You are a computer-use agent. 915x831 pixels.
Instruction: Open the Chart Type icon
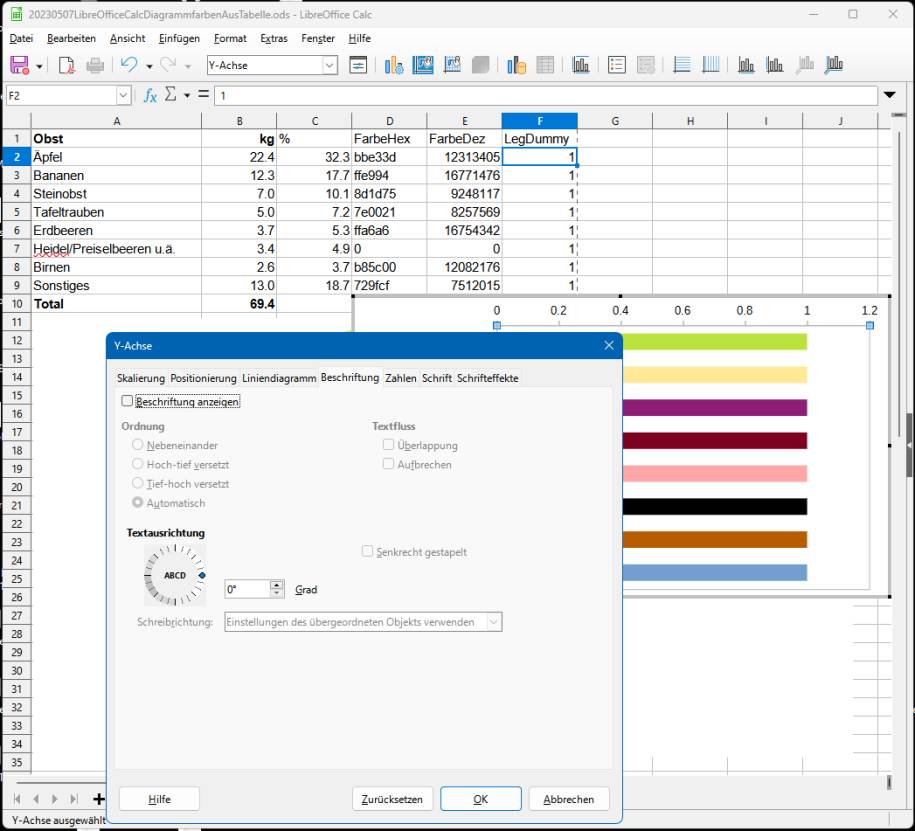tap(394, 65)
